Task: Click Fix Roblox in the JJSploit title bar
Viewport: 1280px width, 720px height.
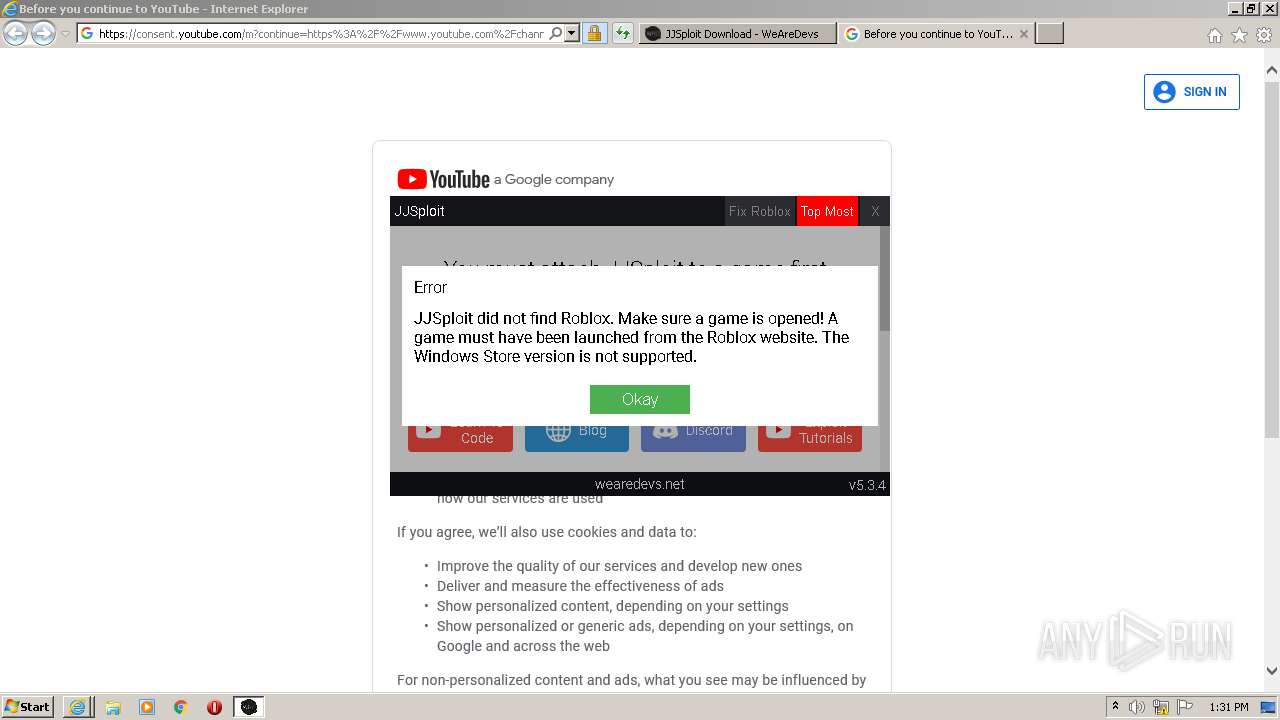Action: (x=760, y=211)
